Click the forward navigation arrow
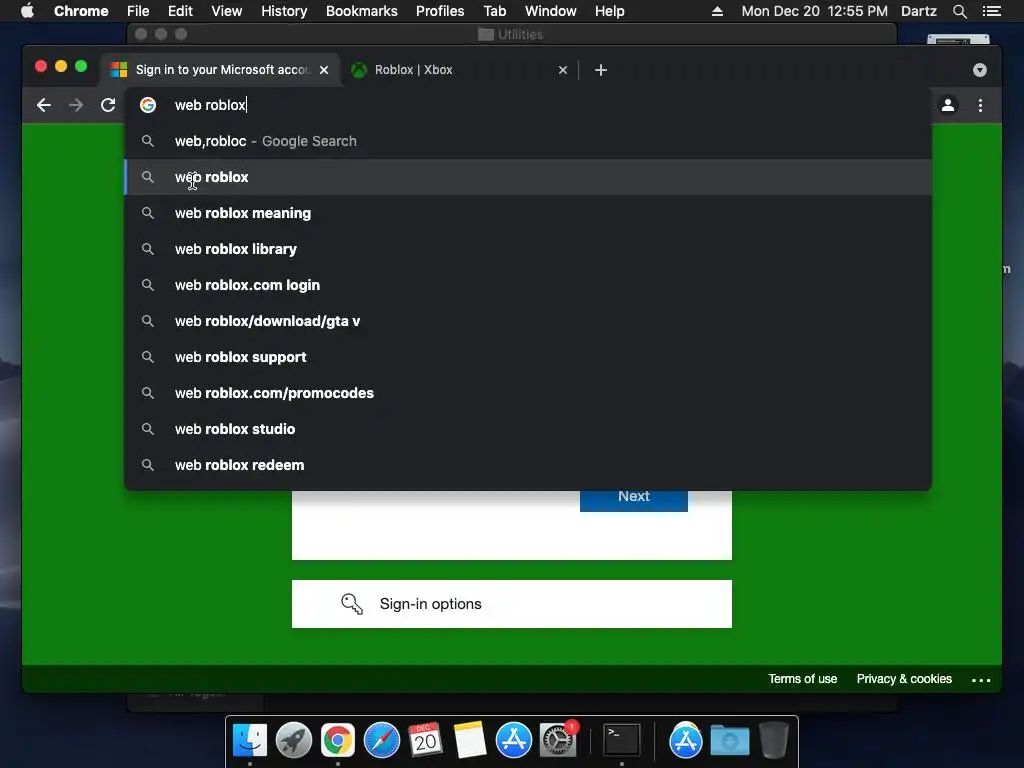Image resolution: width=1024 pixels, height=768 pixels. pos(76,105)
